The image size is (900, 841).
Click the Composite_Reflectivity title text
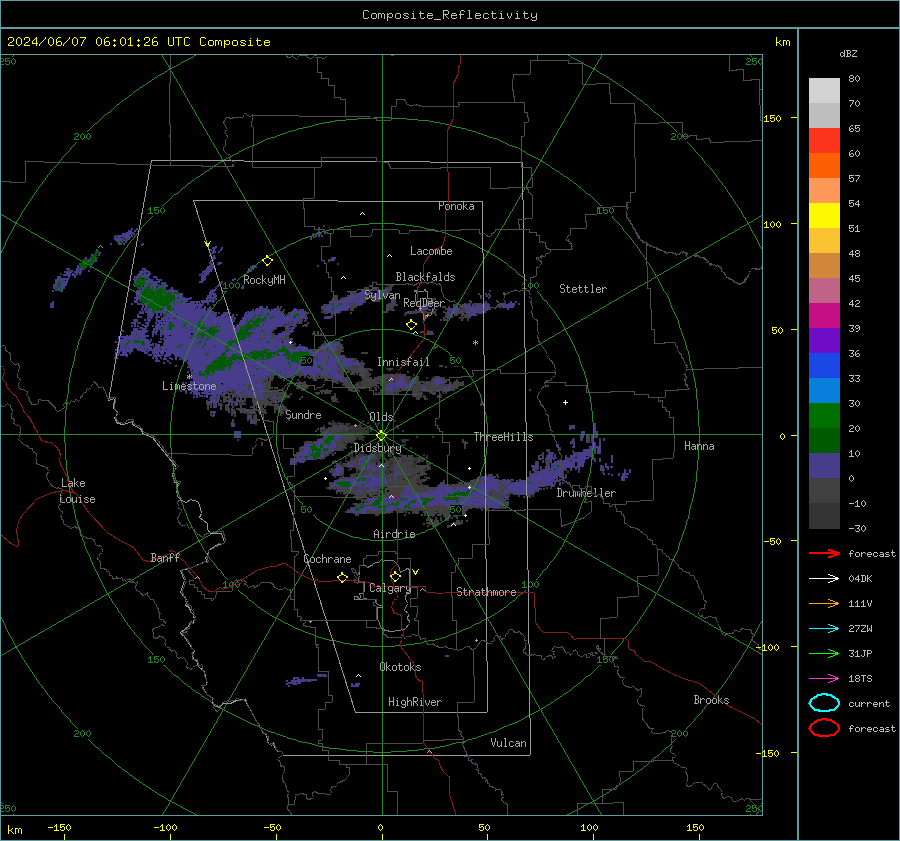tap(450, 15)
